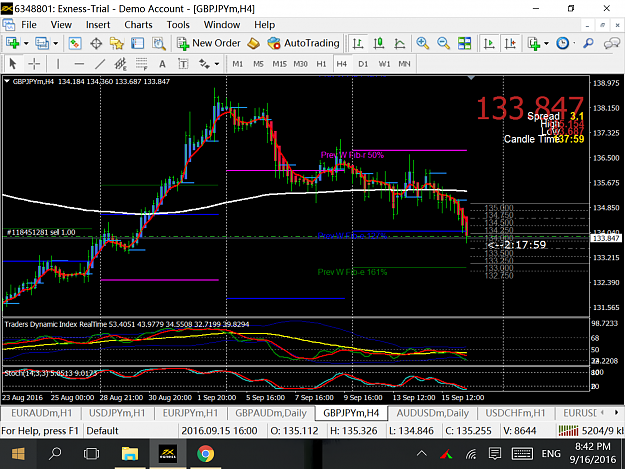Open the Windows Start menu
Viewport: 625px width, 469px height.
pos(18,453)
